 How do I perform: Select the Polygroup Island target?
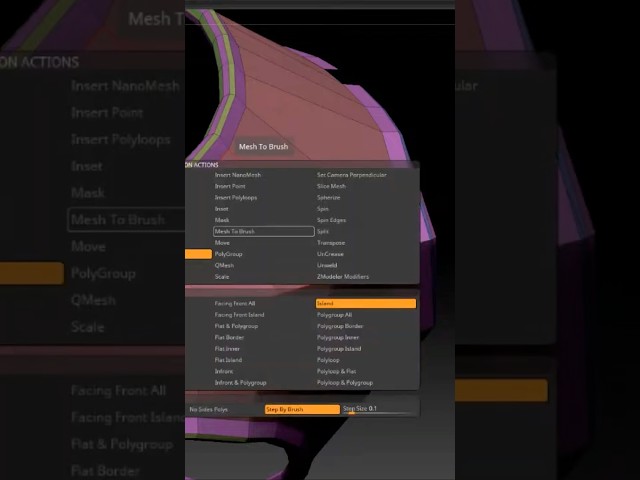(339, 349)
